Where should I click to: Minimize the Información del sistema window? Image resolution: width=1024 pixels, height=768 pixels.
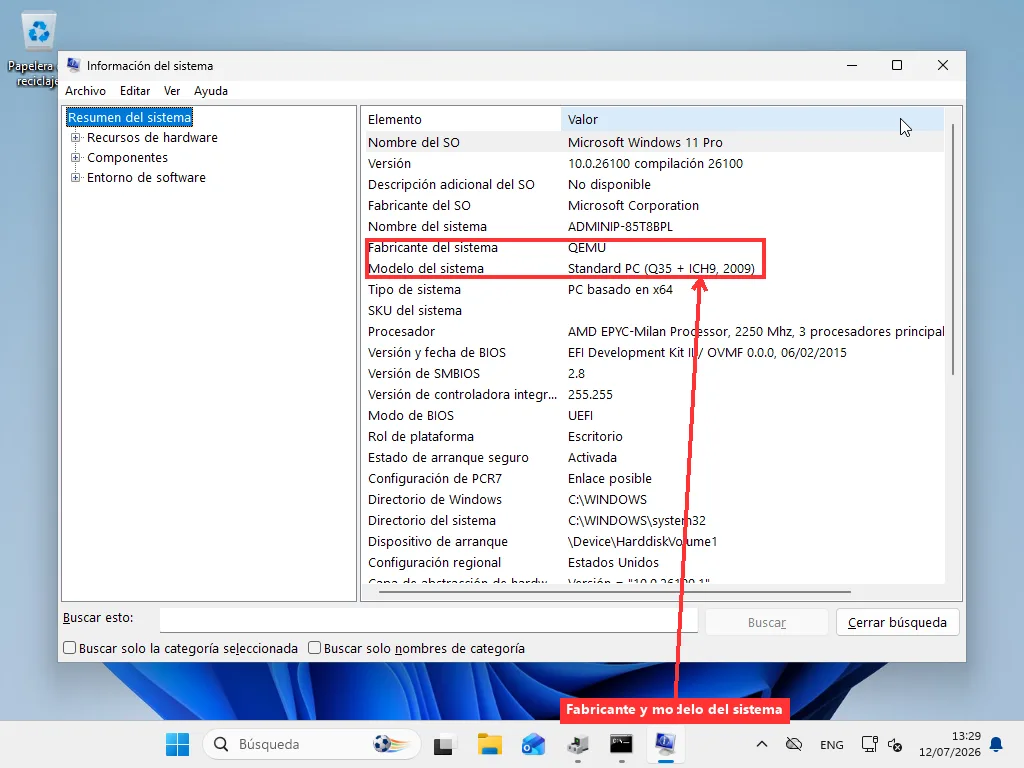852,65
